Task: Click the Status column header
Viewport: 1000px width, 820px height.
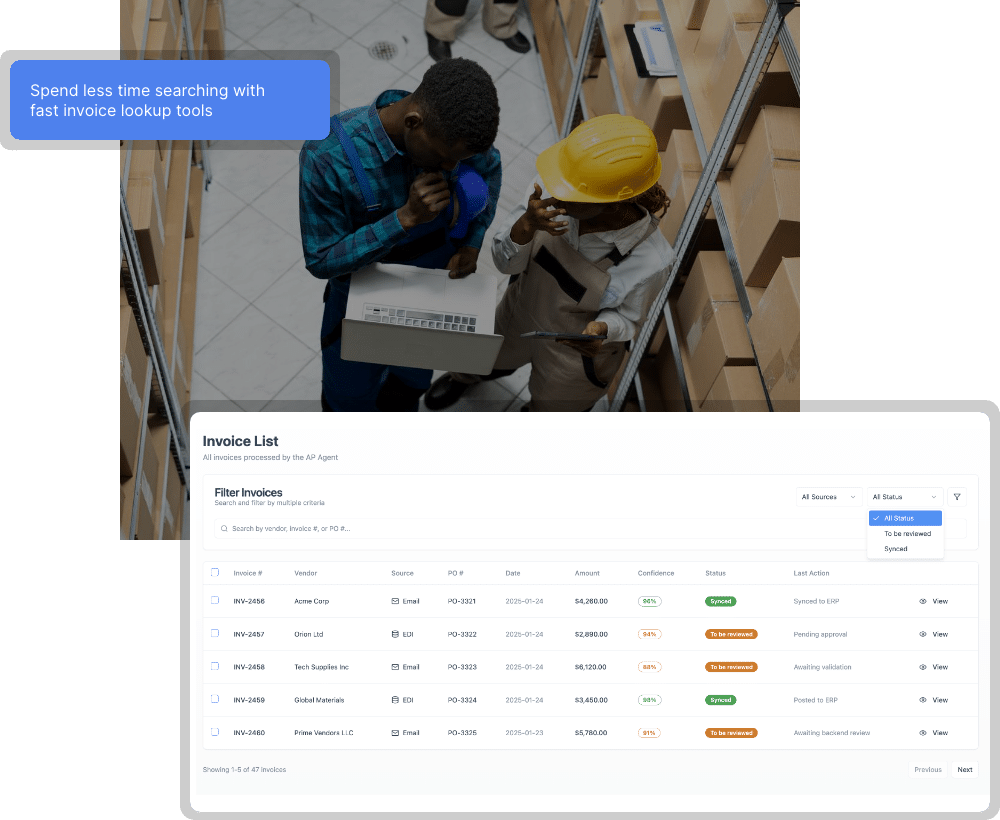Action: tap(716, 573)
